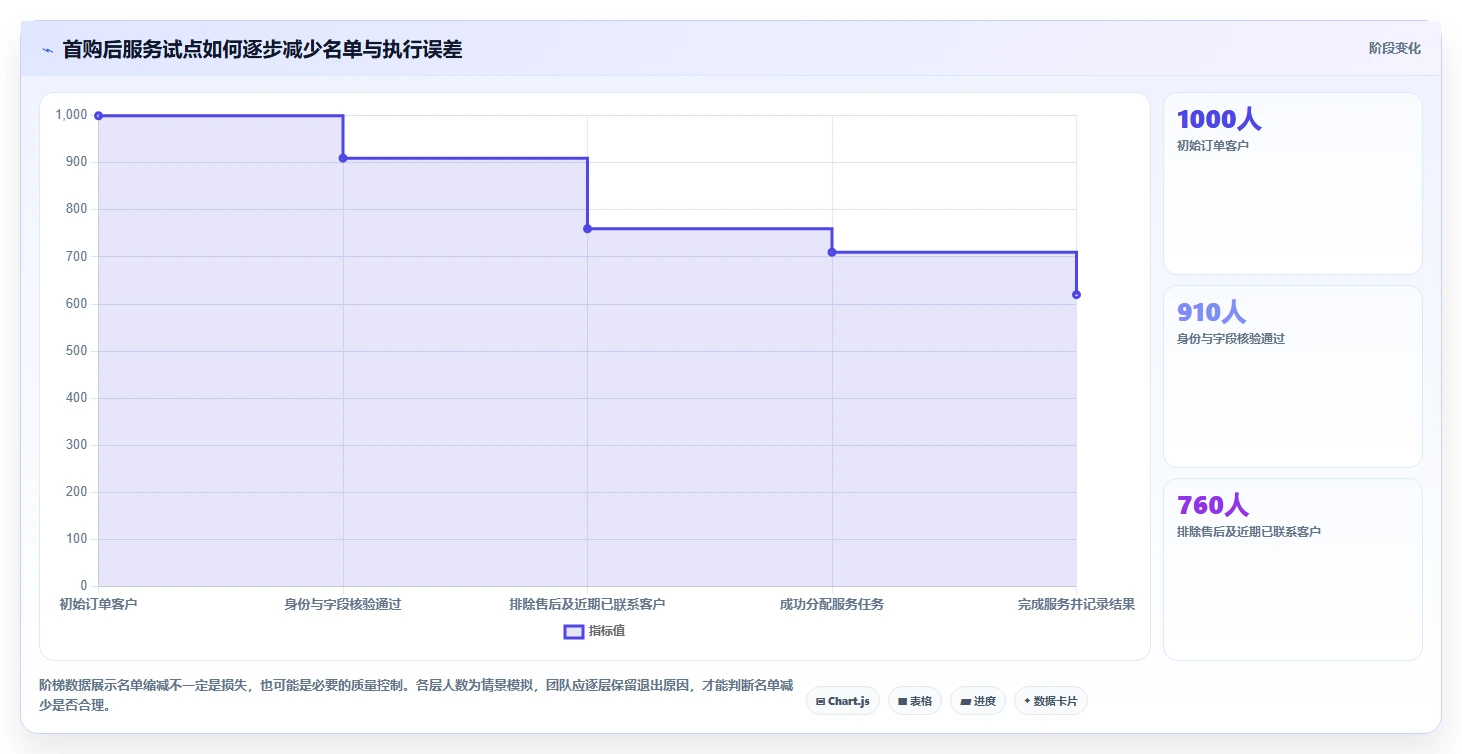The image size is (1462, 754).
Task: Click the 710 data point on chart
Action: [832, 252]
